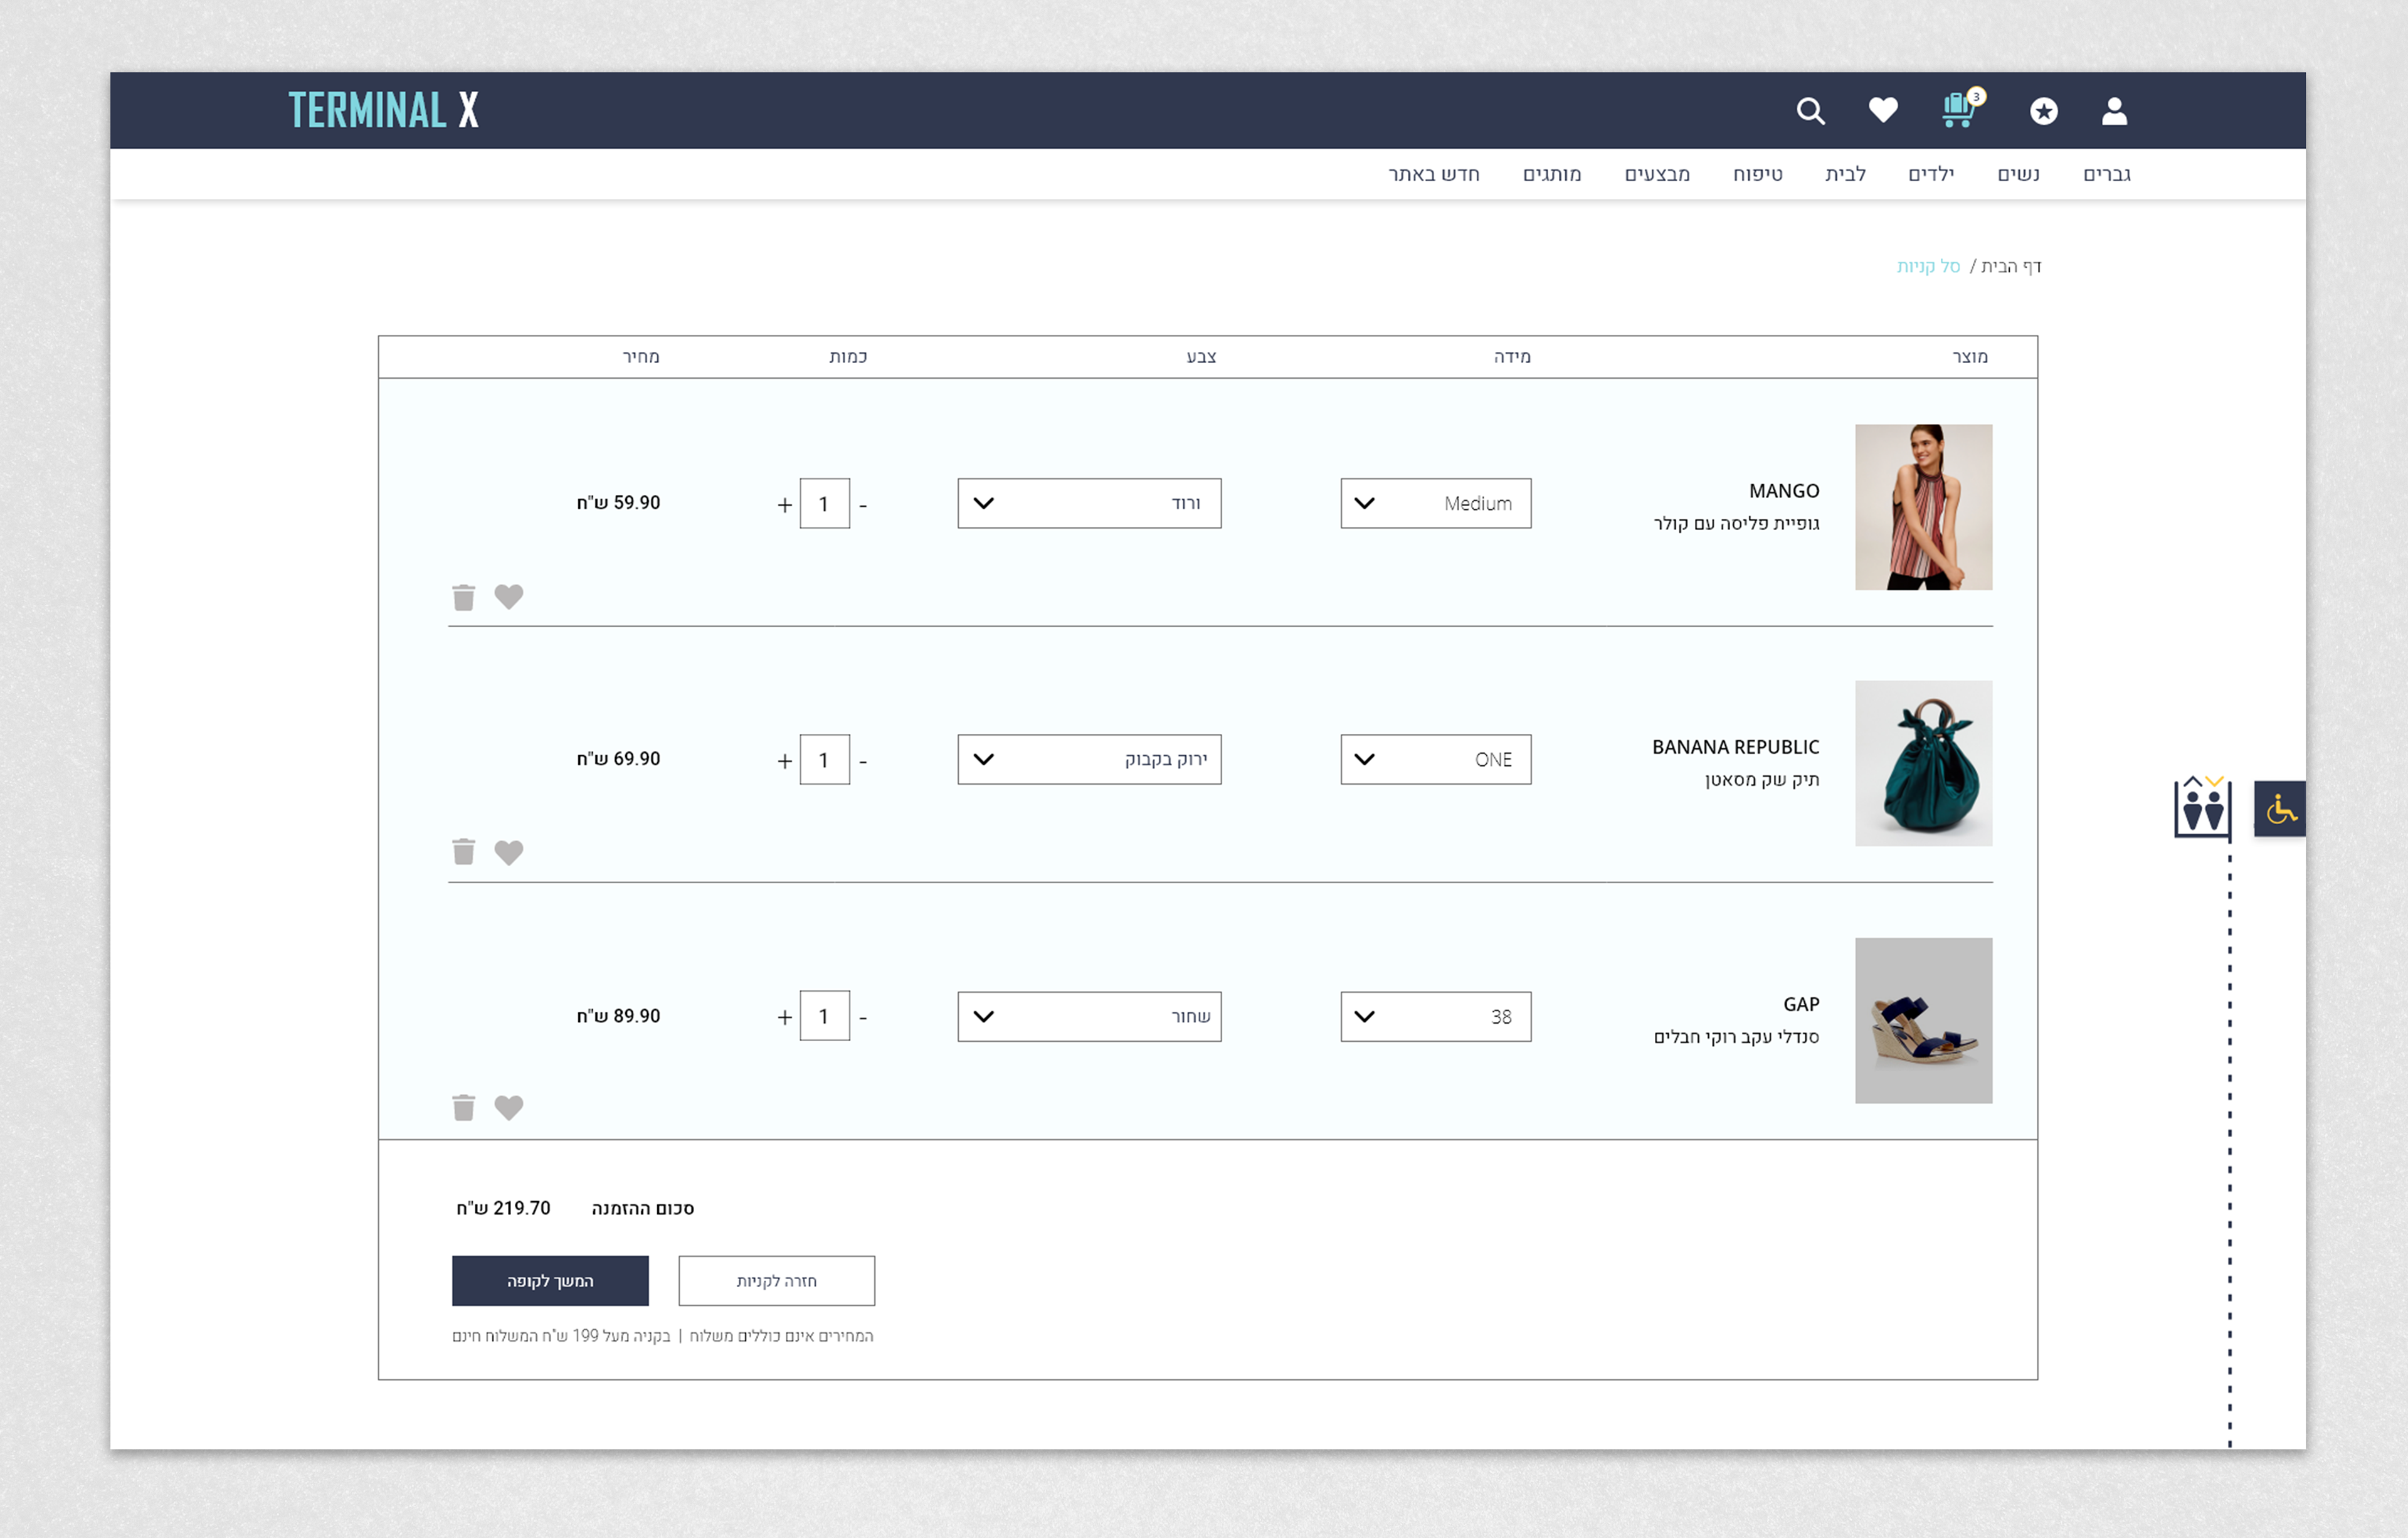Click the צבע column header
The height and width of the screenshot is (1538, 2408).
click(x=1201, y=357)
